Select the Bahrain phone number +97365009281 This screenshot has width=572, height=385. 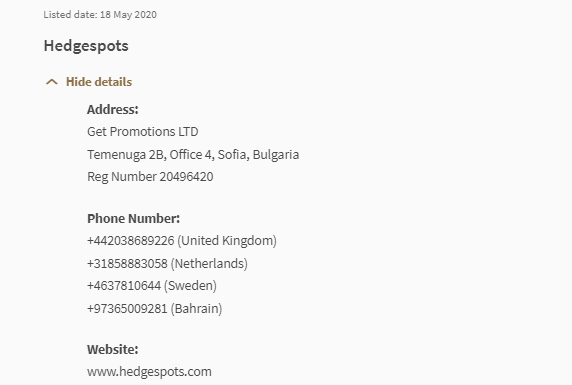127,309
